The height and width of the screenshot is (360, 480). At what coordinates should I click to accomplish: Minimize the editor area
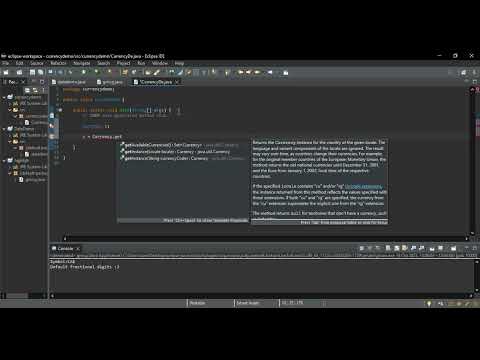coord(467,82)
